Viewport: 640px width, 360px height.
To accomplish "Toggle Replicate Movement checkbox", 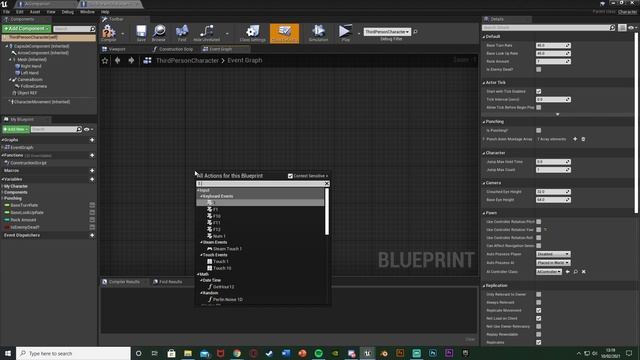I will pos(539,311).
